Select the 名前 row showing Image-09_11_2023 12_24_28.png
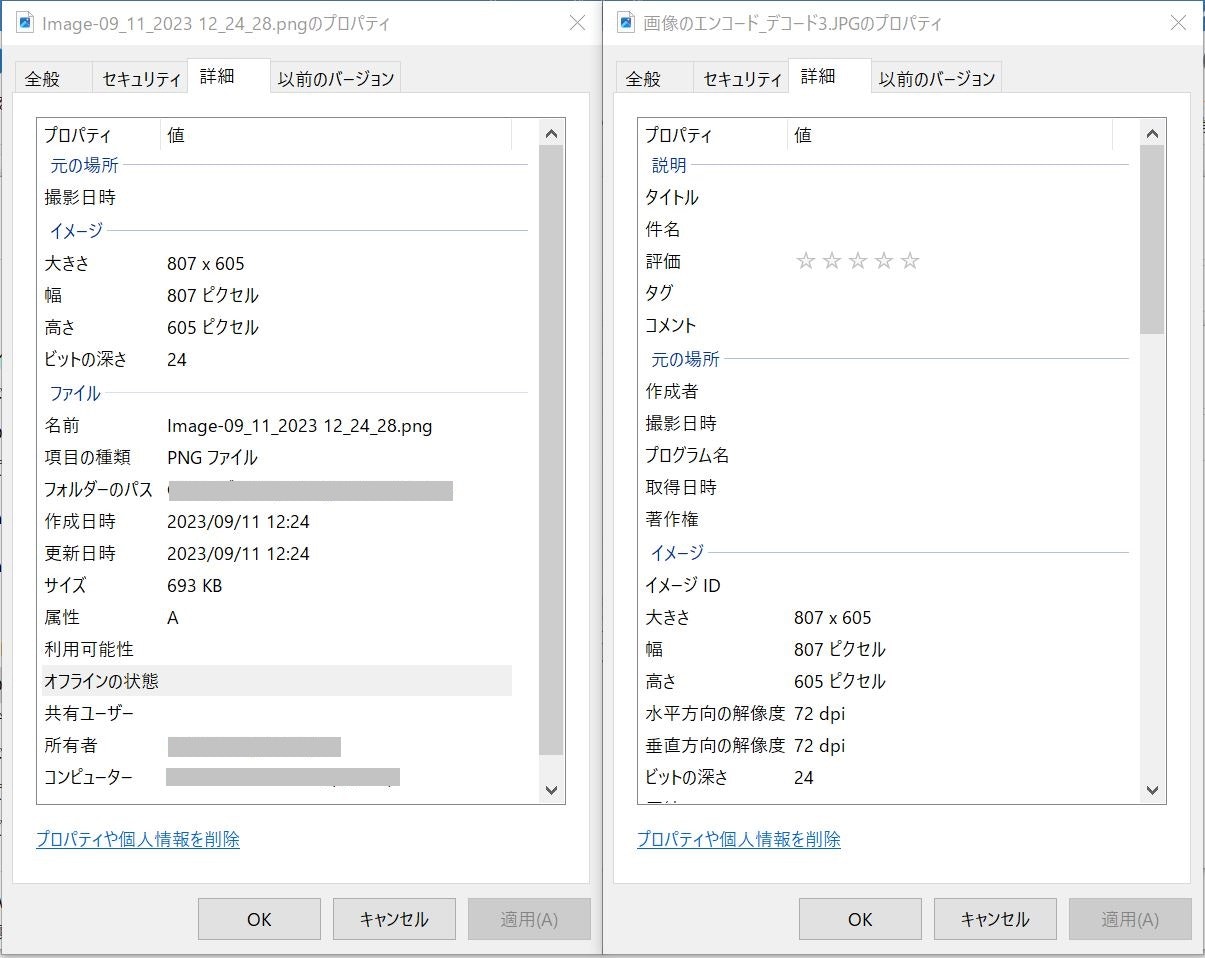This screenshot has height=958, width=1205. pyautogui.click(x=275, y=425)
